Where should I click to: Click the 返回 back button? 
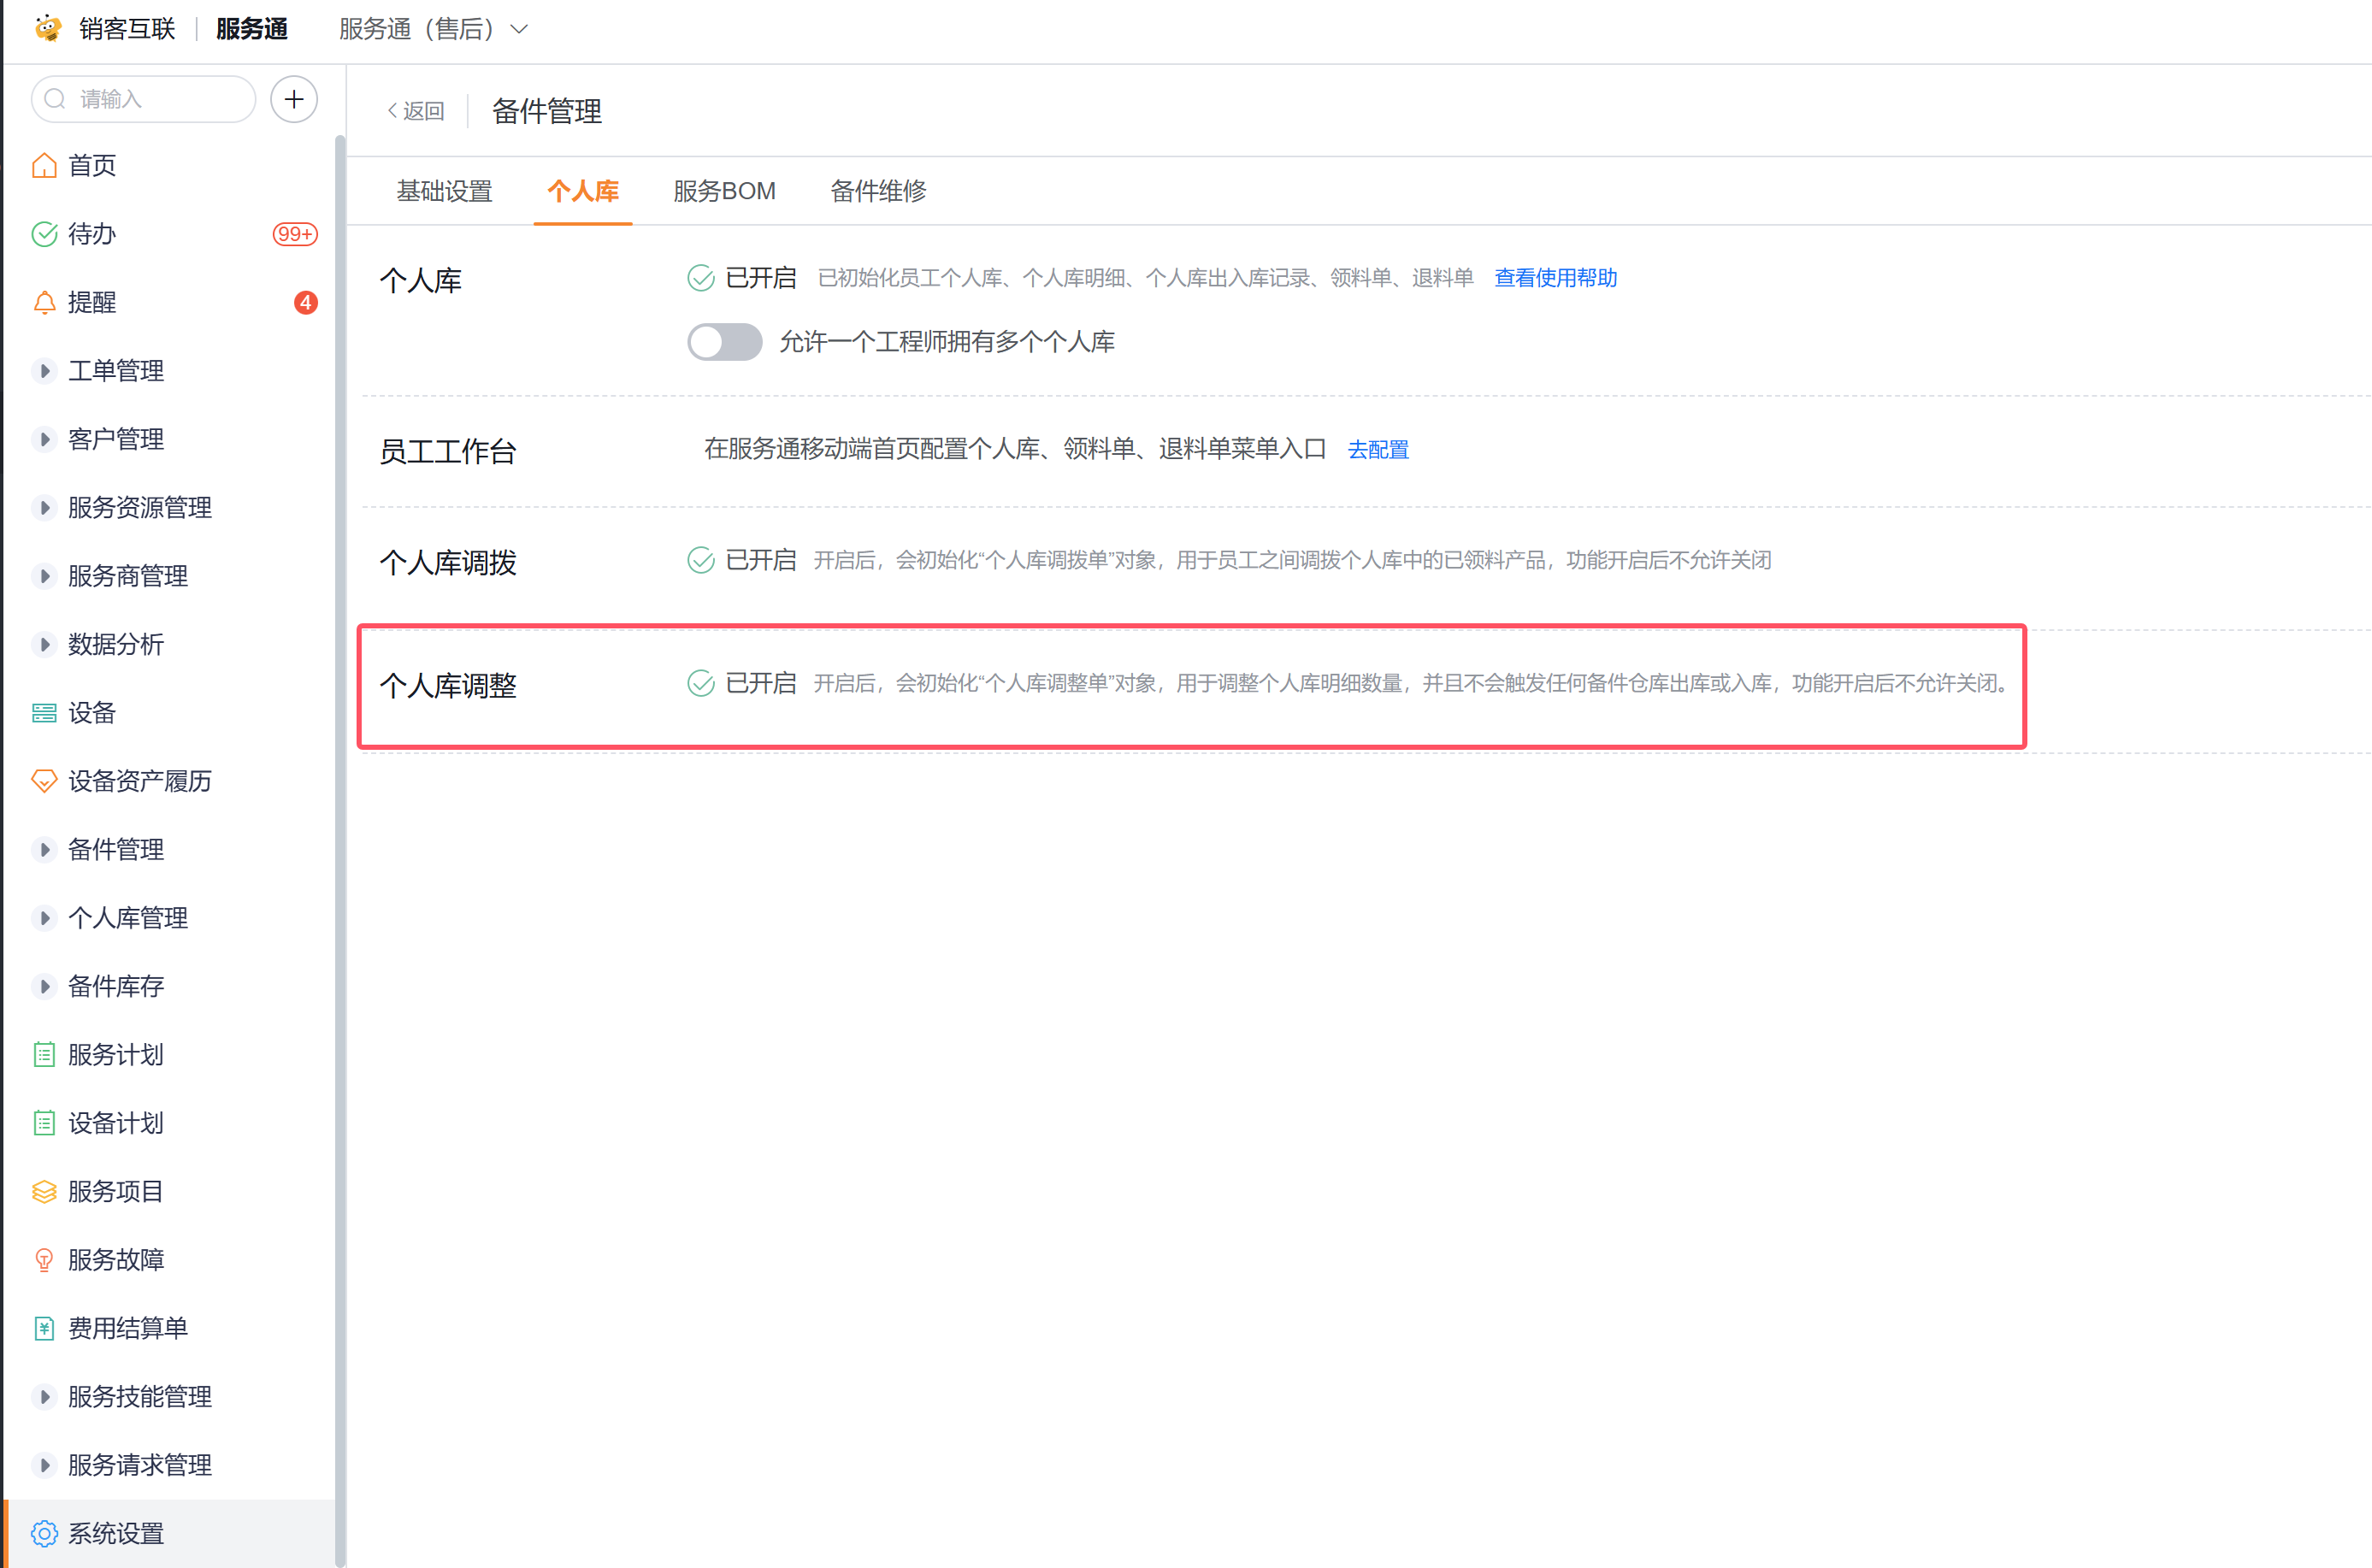pos(416,111)
